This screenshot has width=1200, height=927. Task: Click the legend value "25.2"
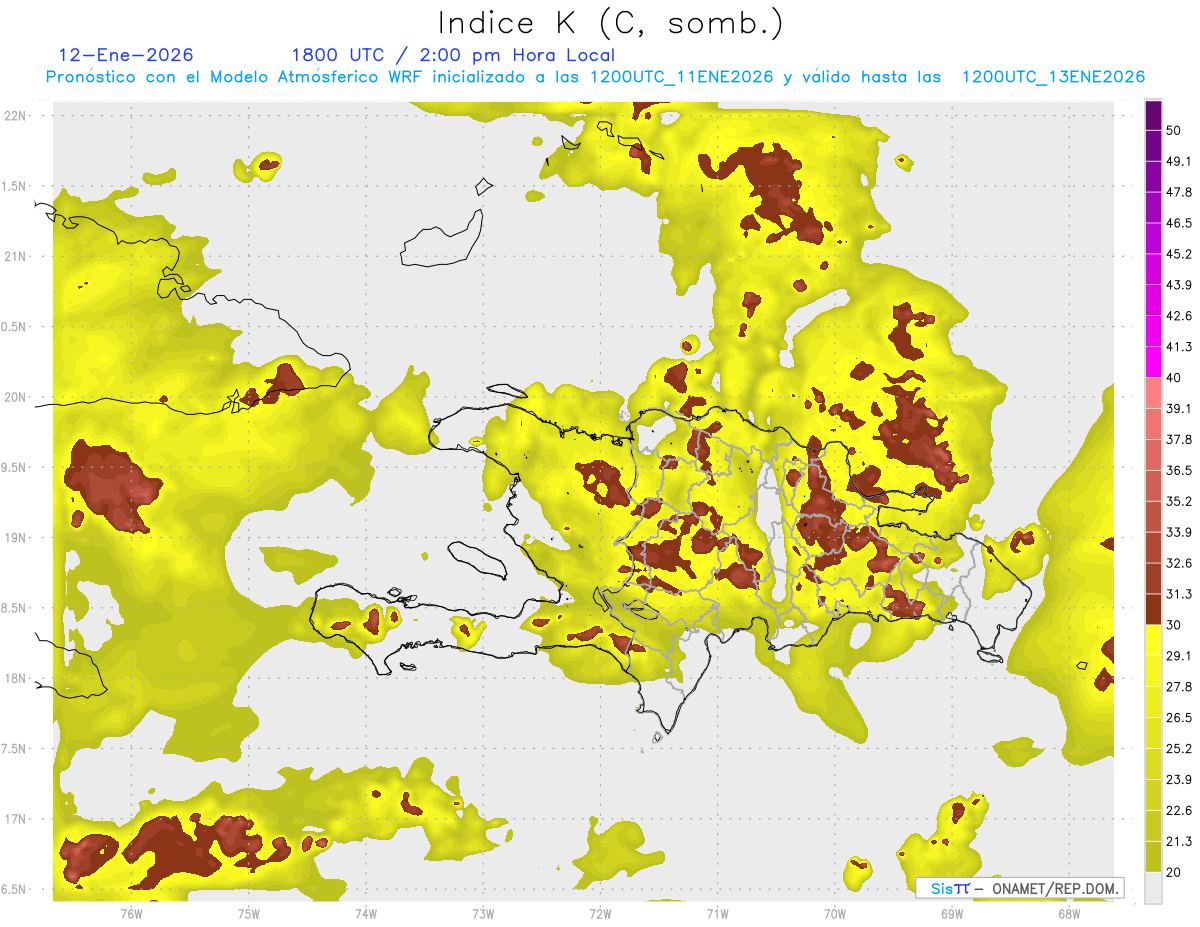tap(1179, 749)
